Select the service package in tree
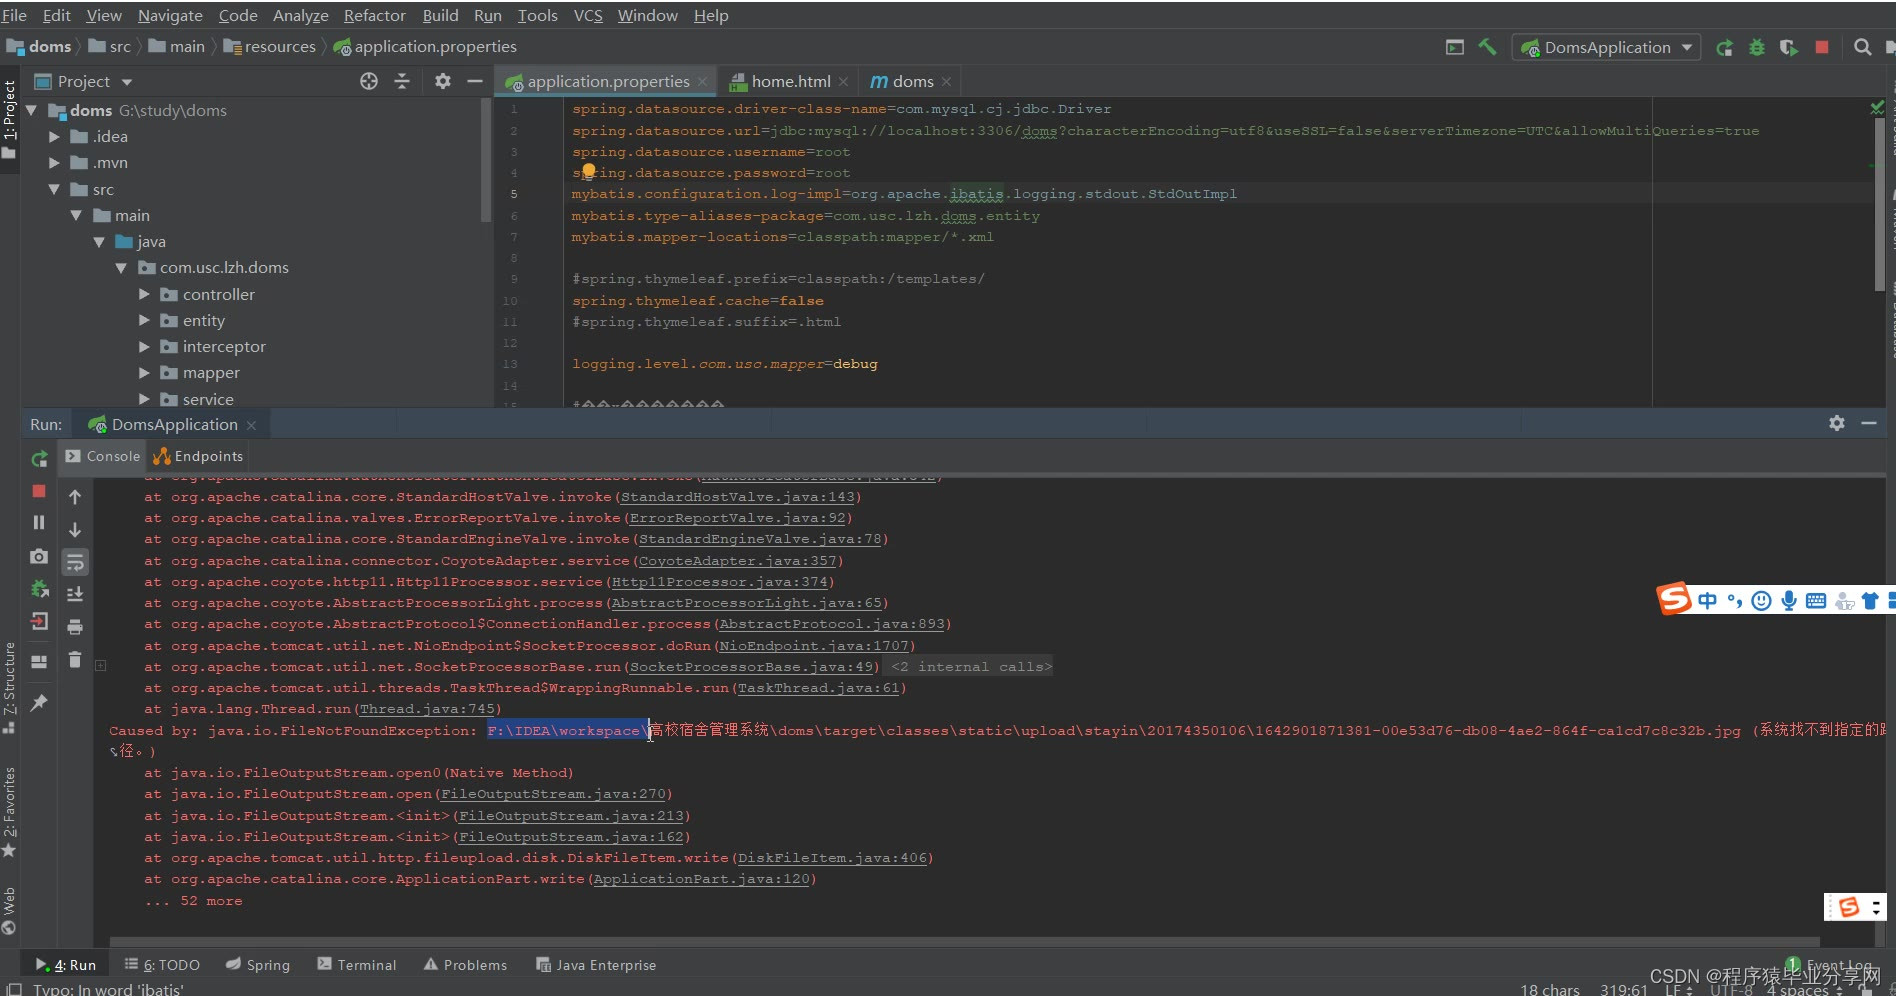 (208, 399)
